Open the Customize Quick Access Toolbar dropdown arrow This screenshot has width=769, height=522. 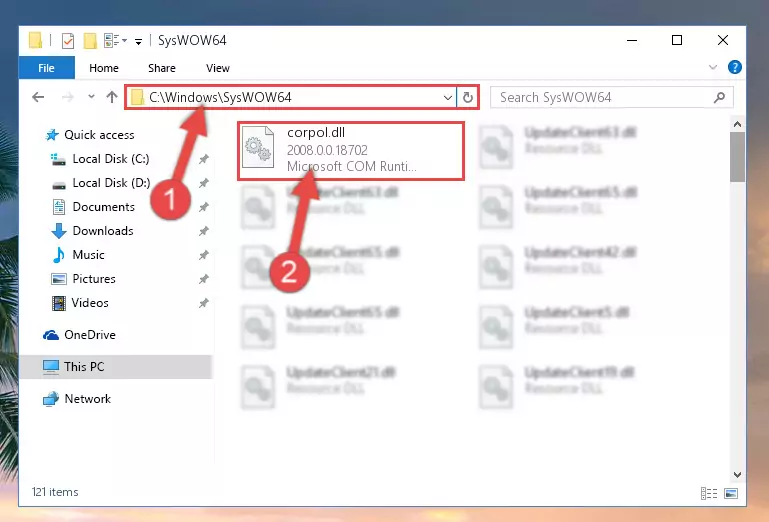tap(139, 42)
